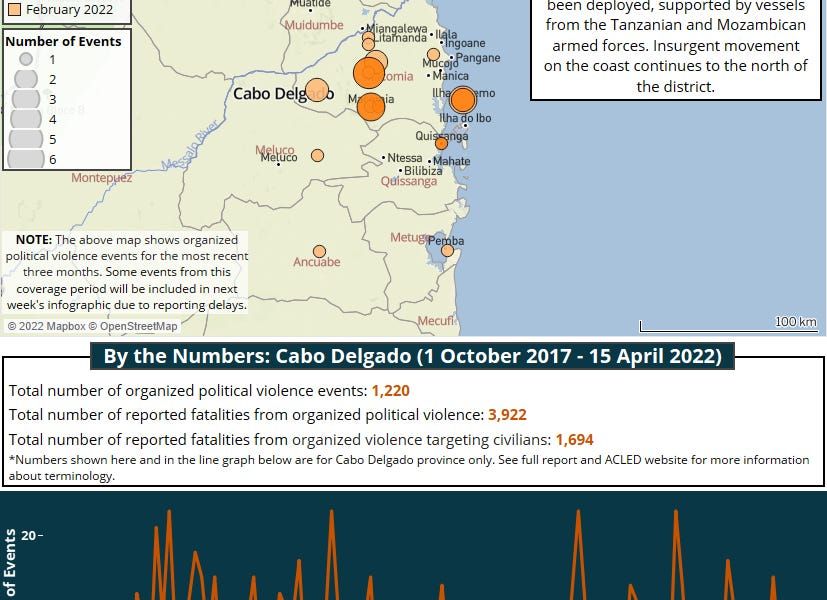The image size is (827, 600).
Task: Click the 3,922 reported fatalities figure
Action: tap(507, 415)
